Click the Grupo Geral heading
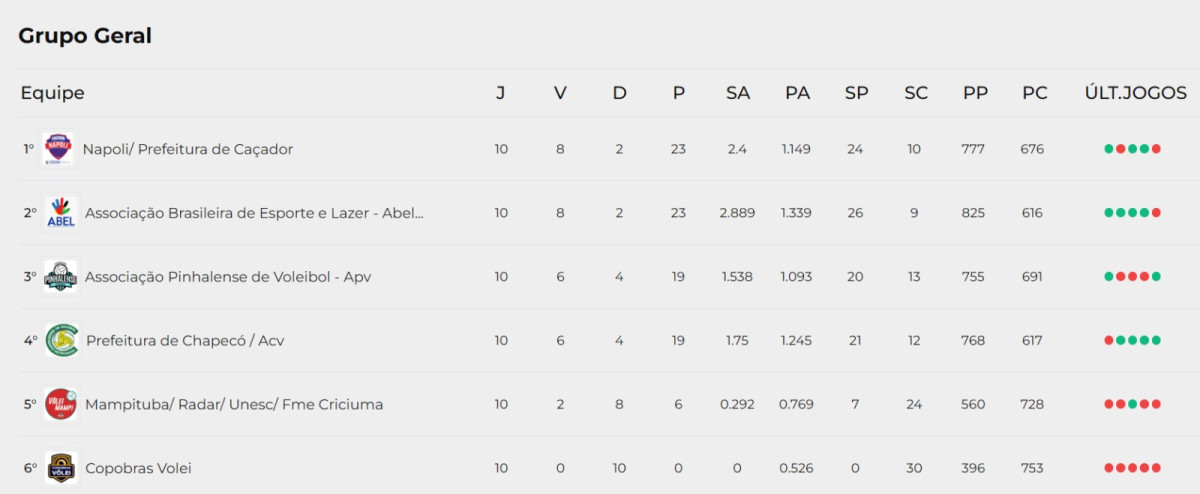The width and height of the screenshot is (1200, 494). coord(85,36)
